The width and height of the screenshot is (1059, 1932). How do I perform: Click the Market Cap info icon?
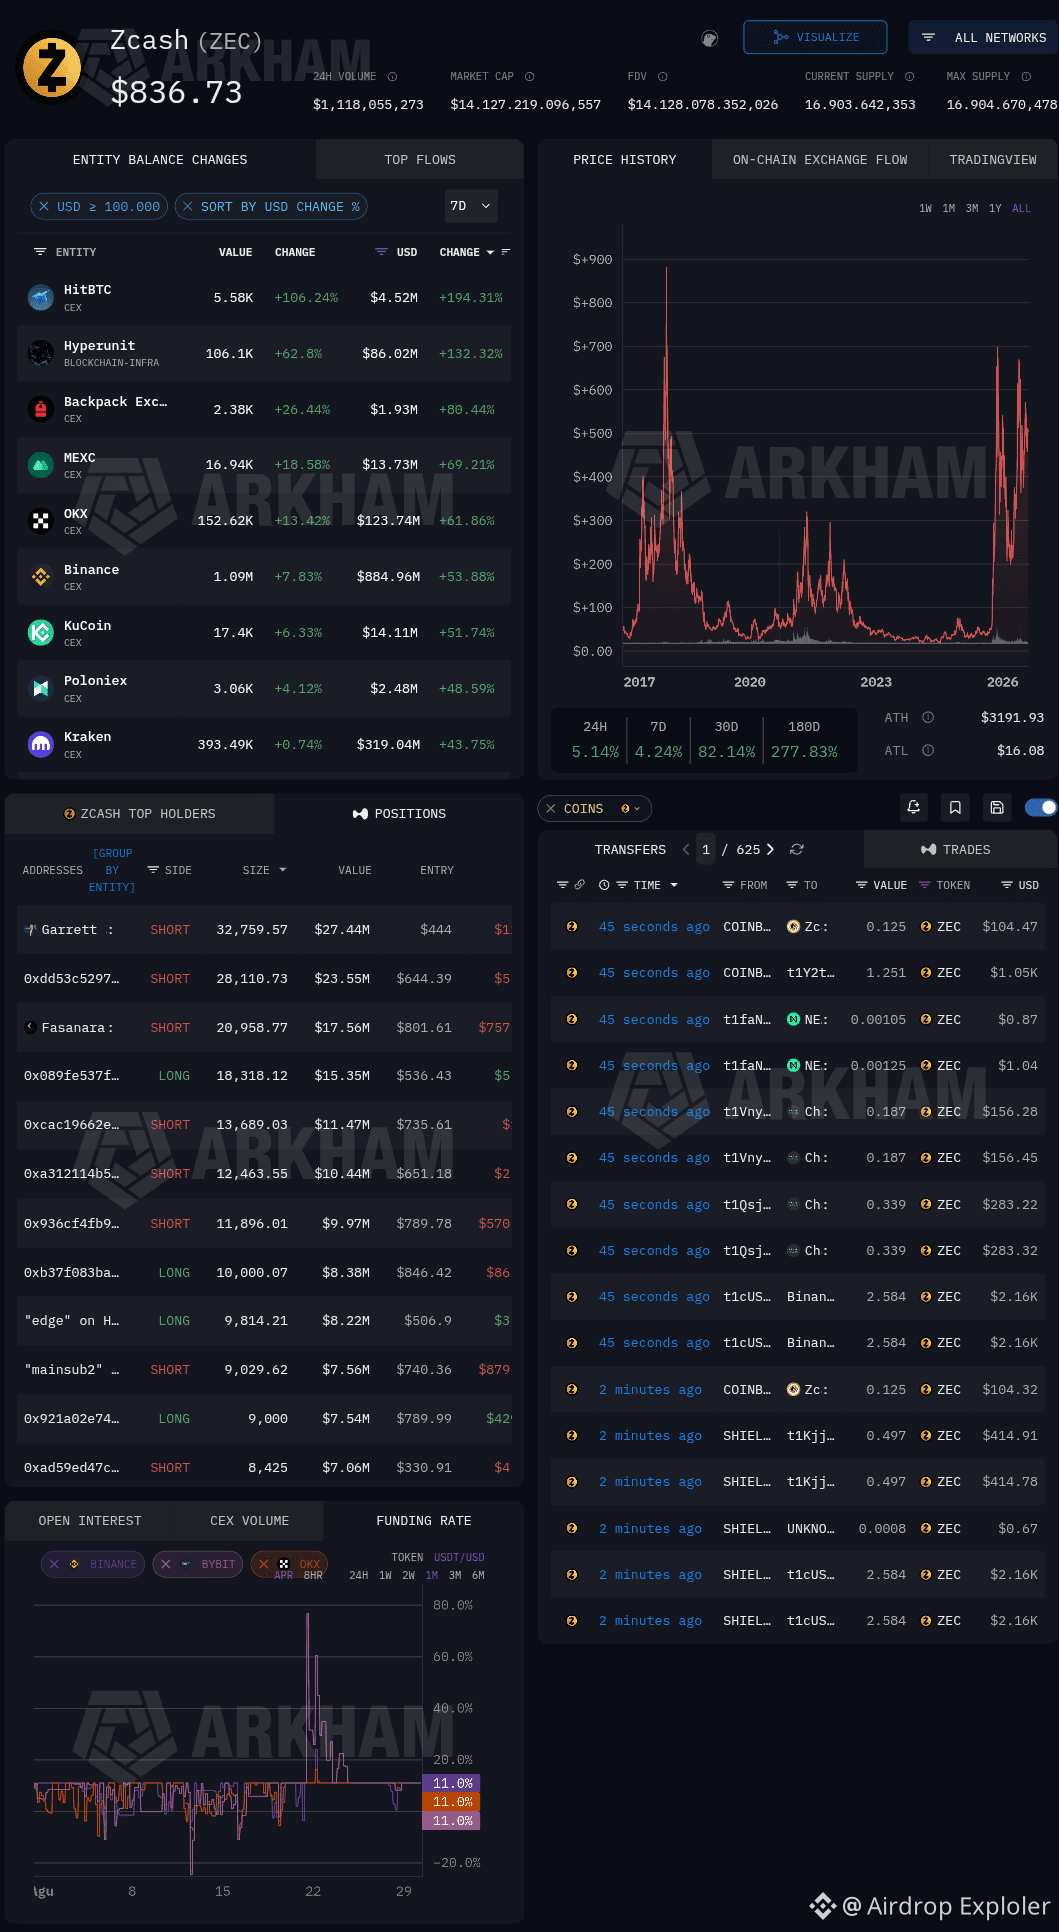[x=530, y=77]
